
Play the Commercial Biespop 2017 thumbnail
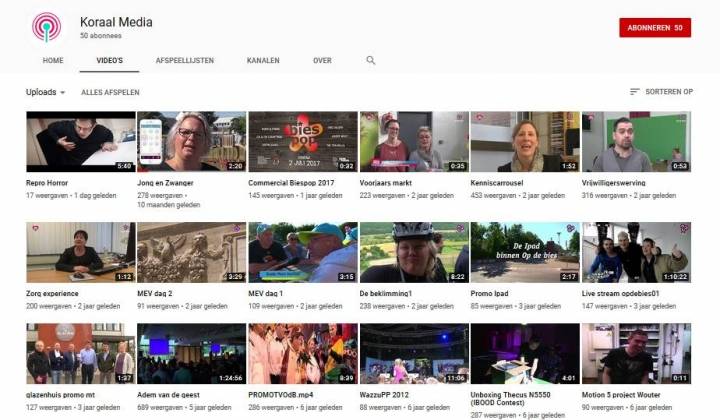[x=302, y=142]
